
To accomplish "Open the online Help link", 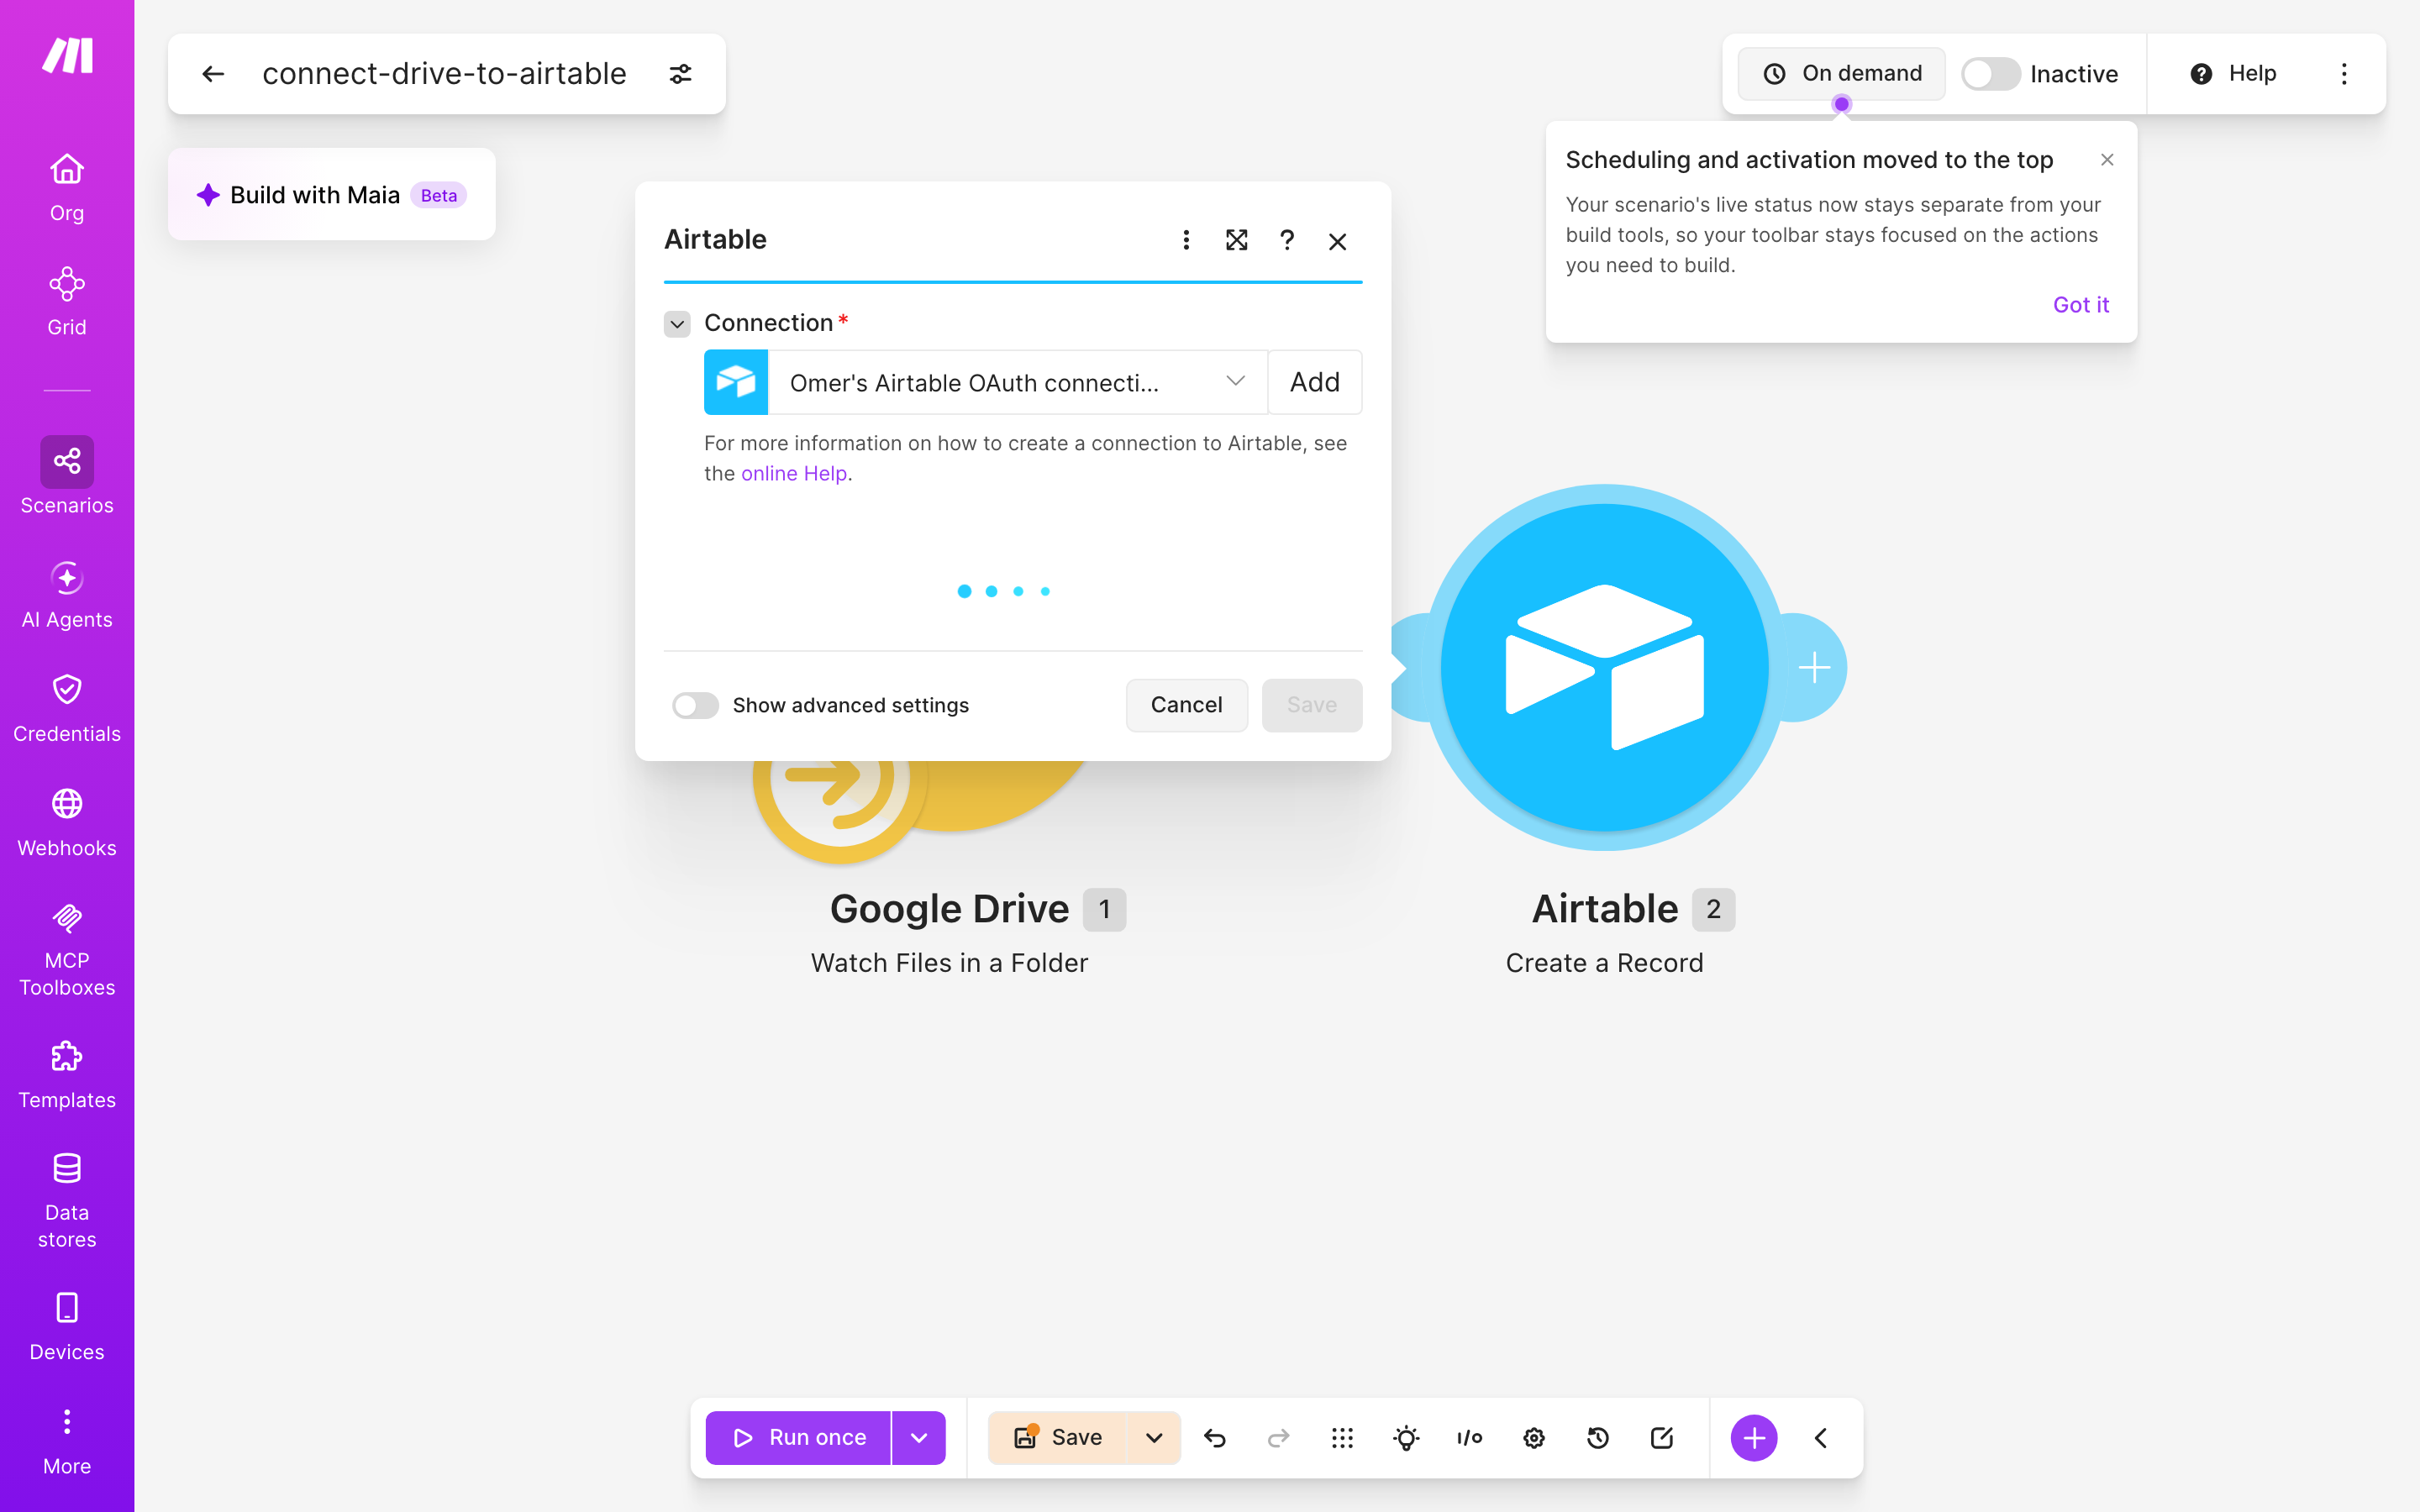I will (x=794, y=473).
